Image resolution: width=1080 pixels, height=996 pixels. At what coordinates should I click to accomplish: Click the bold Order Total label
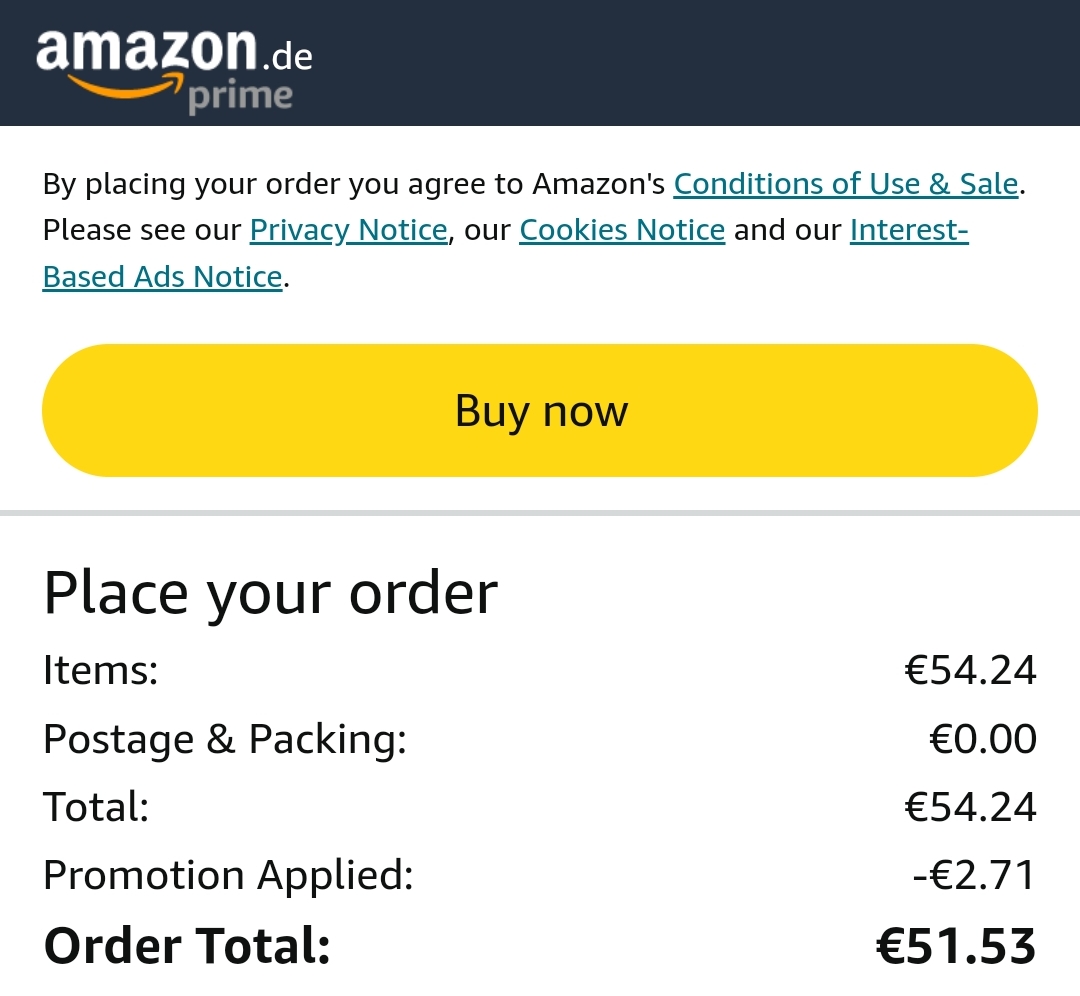tap(187, 946)
